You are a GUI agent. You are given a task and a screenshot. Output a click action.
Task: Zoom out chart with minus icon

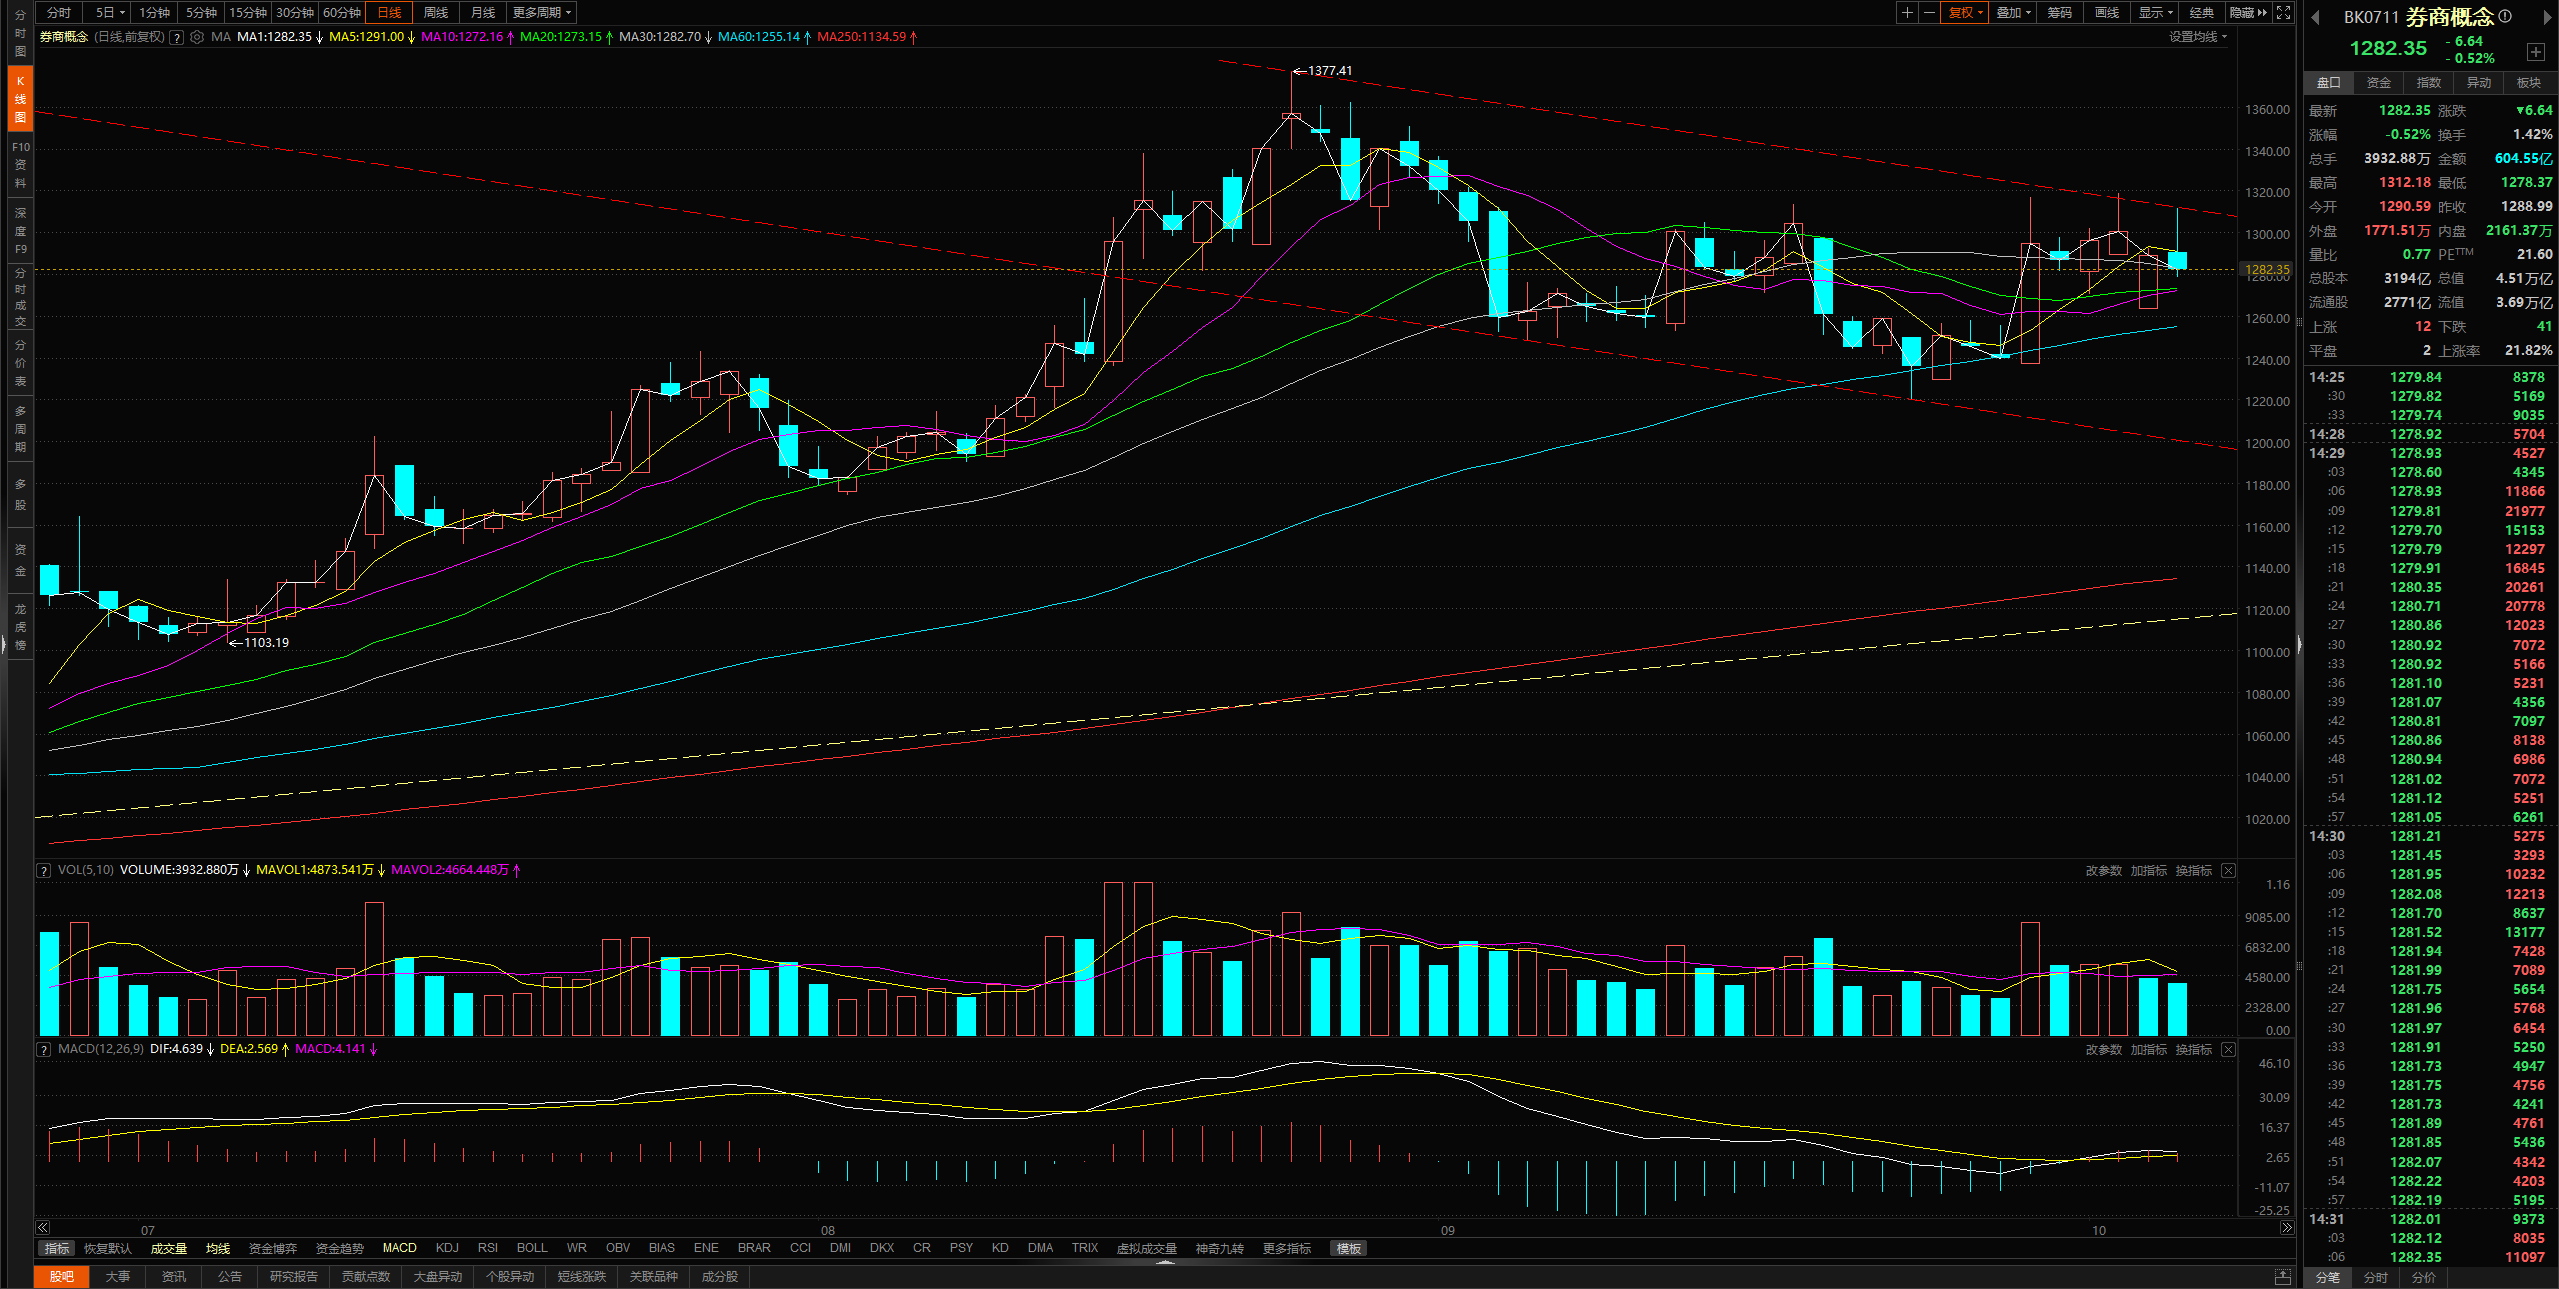[1929, 13]
